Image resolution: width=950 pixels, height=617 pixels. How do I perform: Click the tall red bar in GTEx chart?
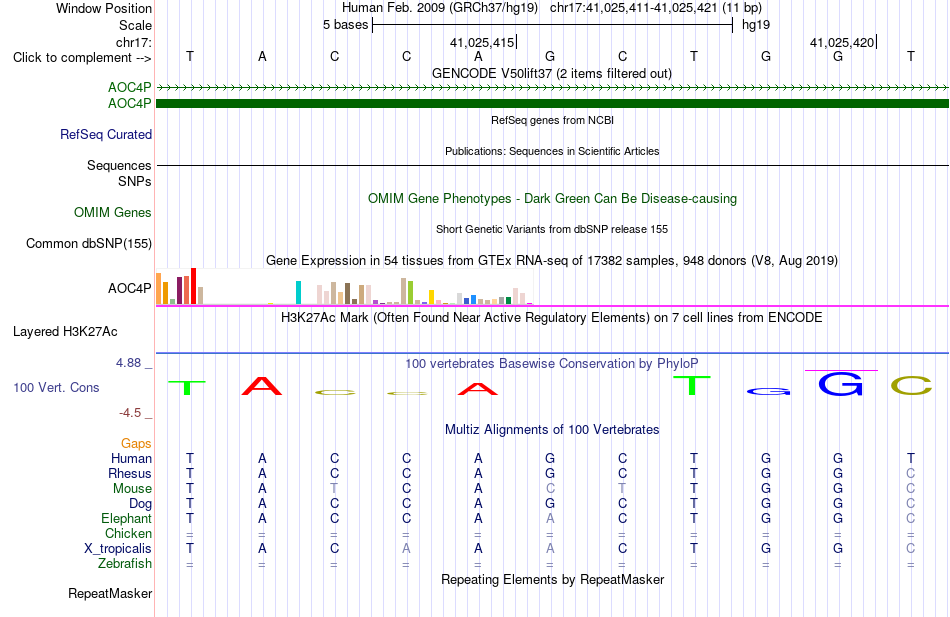point(193,286)
